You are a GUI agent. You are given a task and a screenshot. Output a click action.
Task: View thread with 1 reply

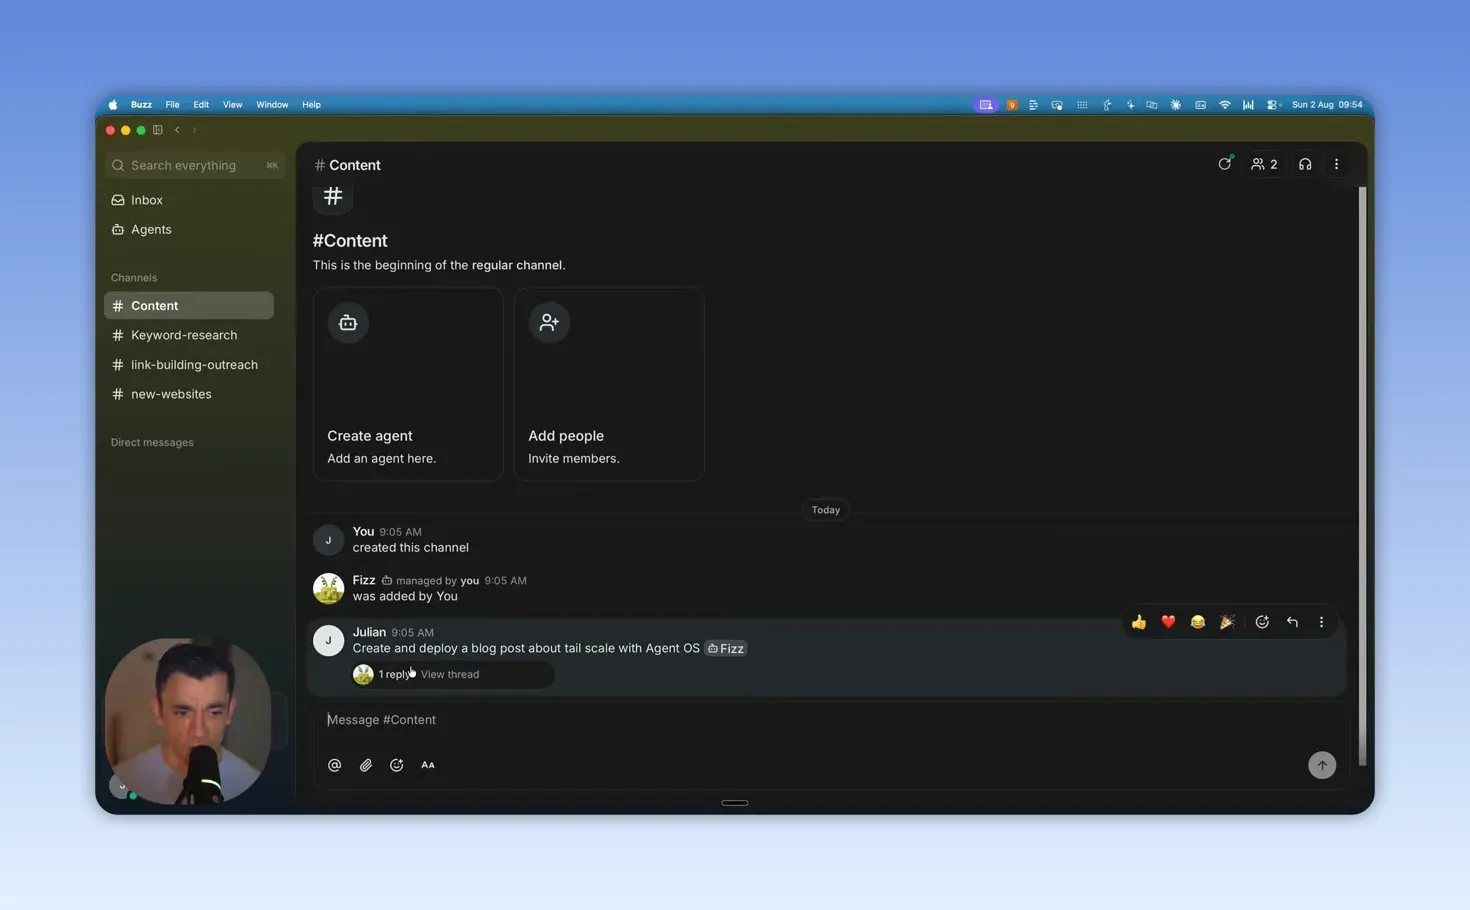pyautogui.click(x=453, y=674)
